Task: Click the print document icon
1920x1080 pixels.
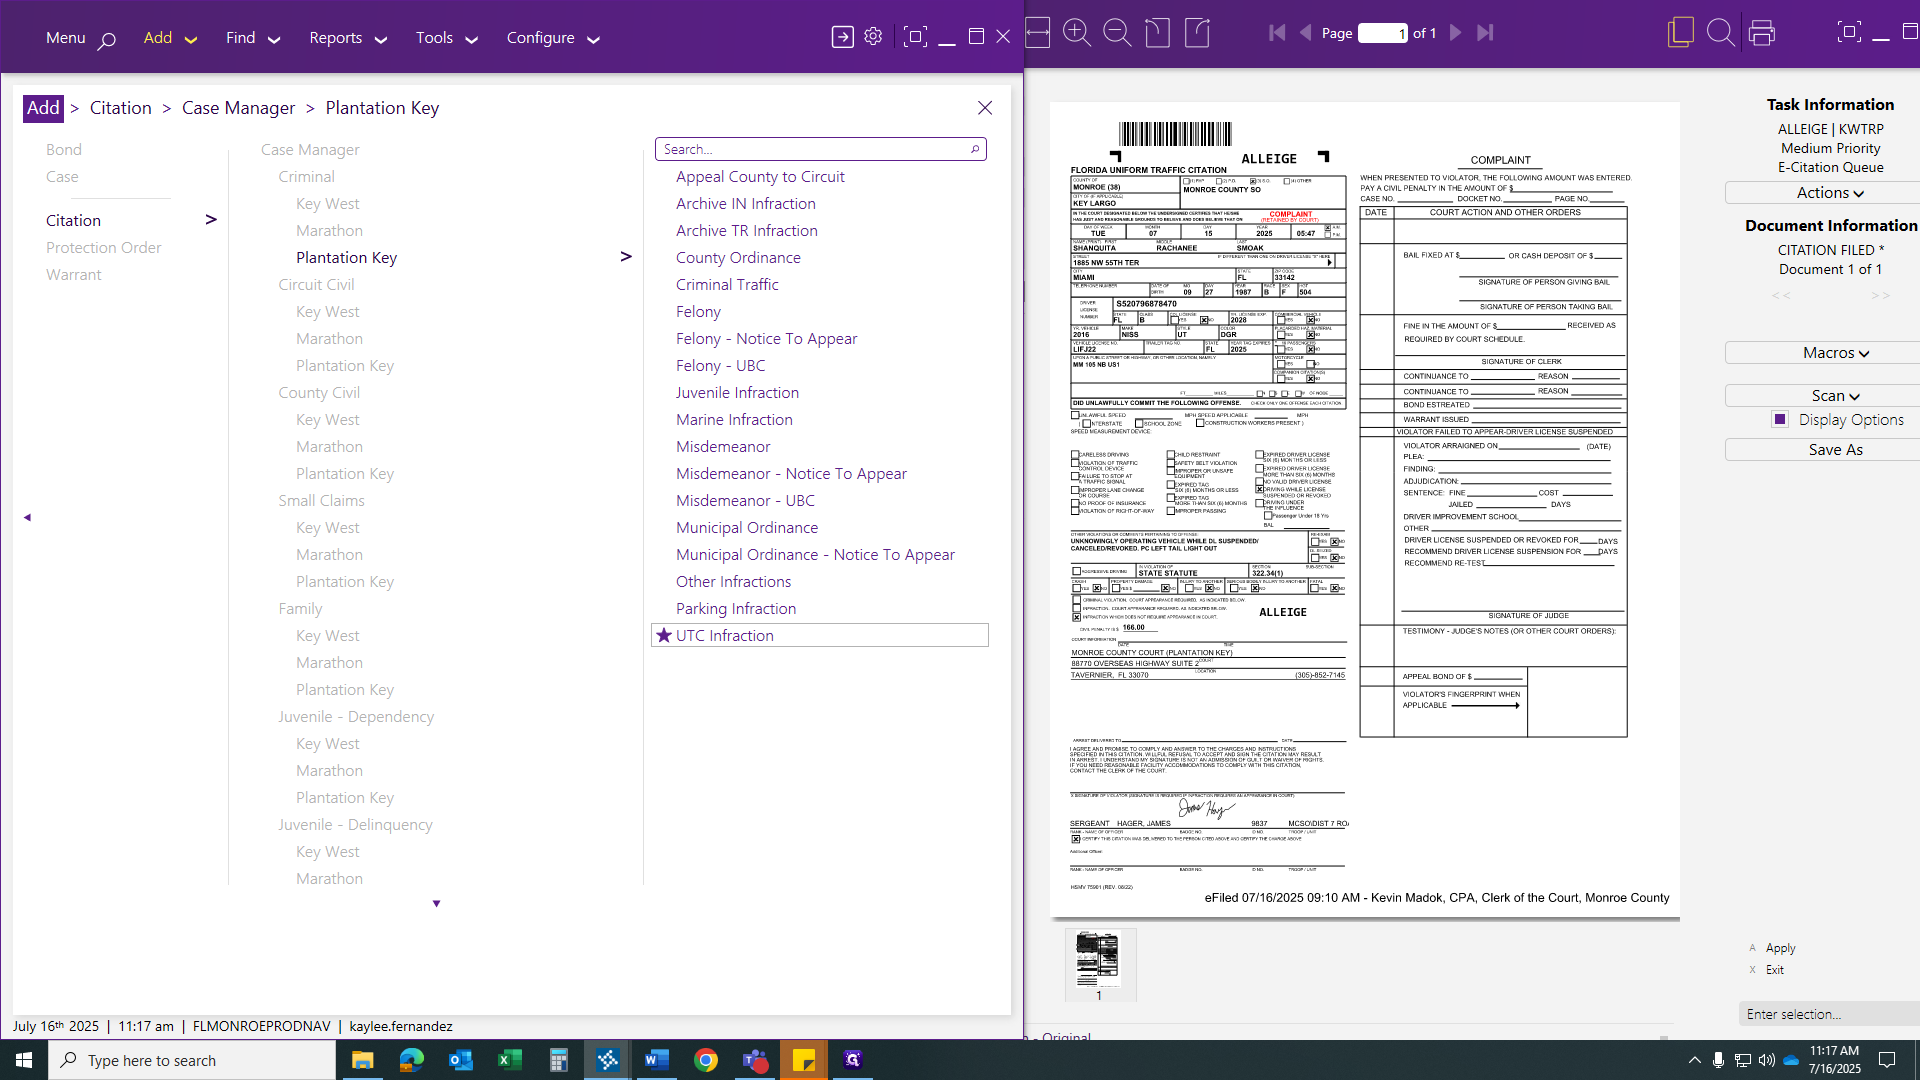Action: click(1762, 33)
